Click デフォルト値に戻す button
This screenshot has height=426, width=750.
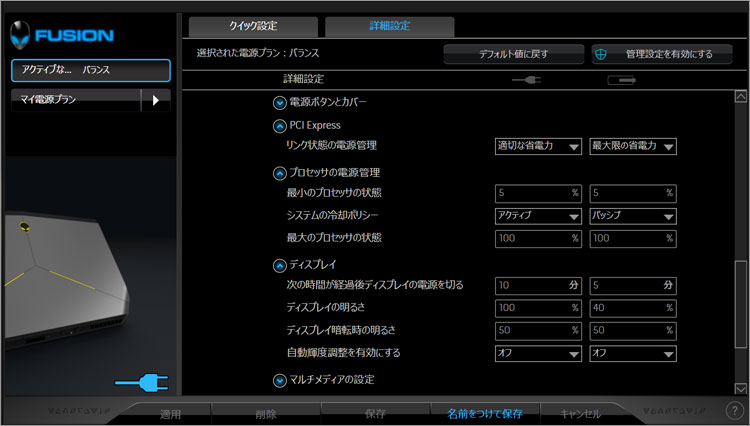click(514, 55)
